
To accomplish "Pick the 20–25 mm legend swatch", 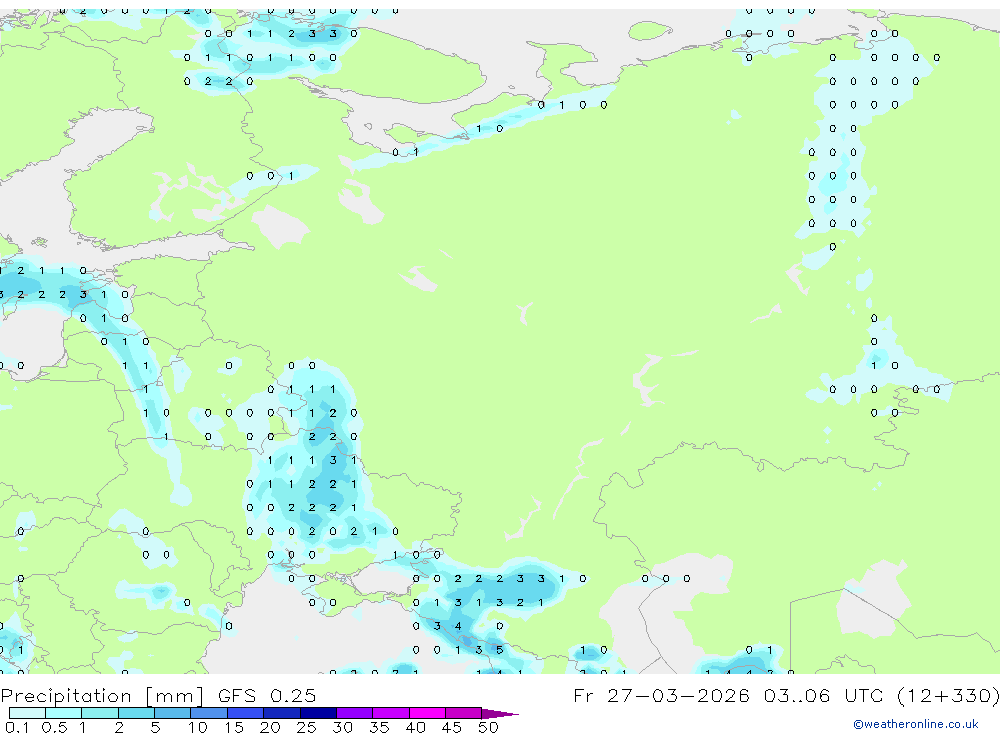I will [x=282, y=713].
